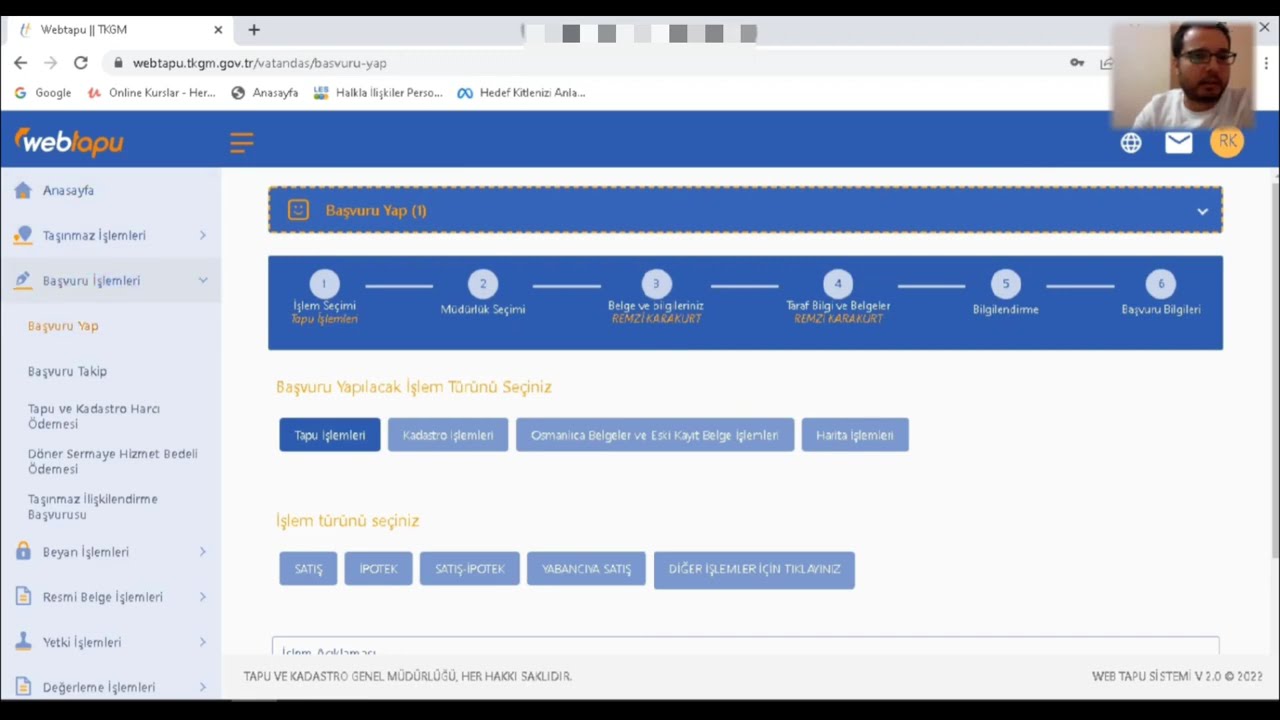Open the Anasayfa bookmark in bookmarks bar
This screenshot has height=720, width=1280.
pyautogui.click(x=265, y=92)
